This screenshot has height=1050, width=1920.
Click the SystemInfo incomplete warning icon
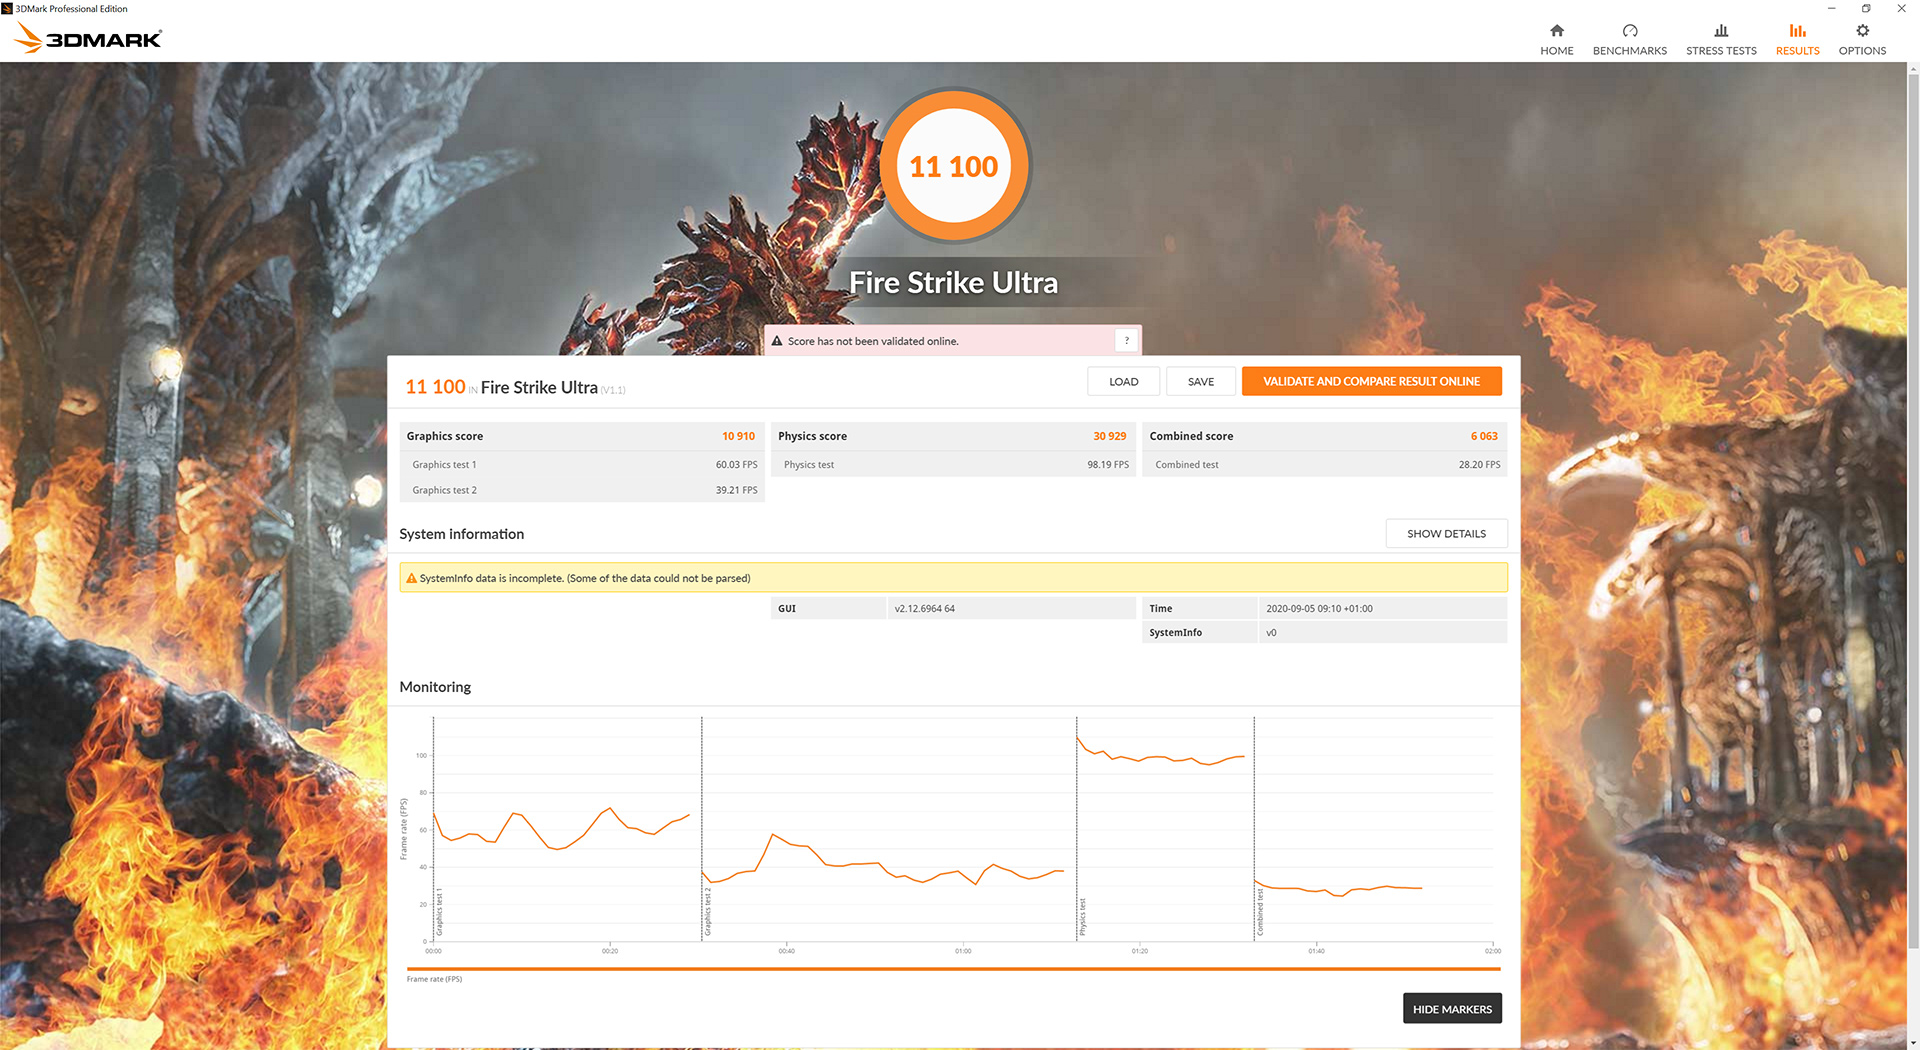(x=411, y=578)
